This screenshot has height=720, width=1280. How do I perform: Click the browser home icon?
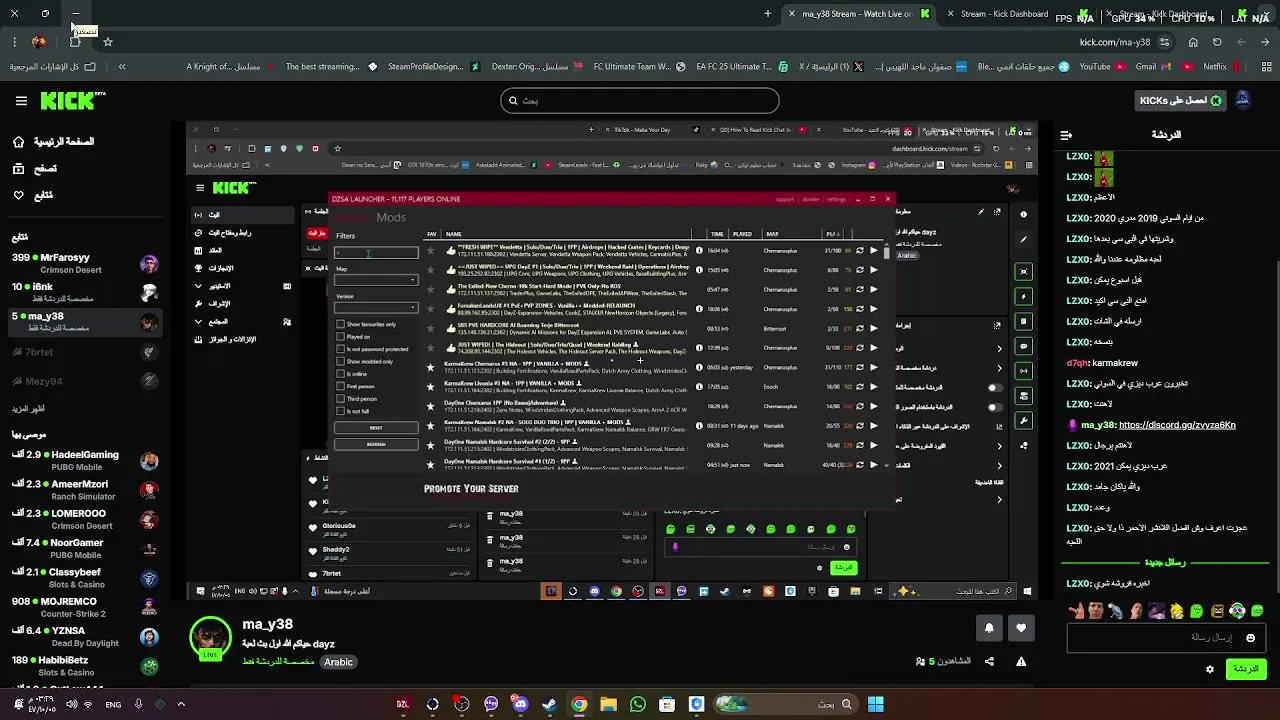[1193, 42]
